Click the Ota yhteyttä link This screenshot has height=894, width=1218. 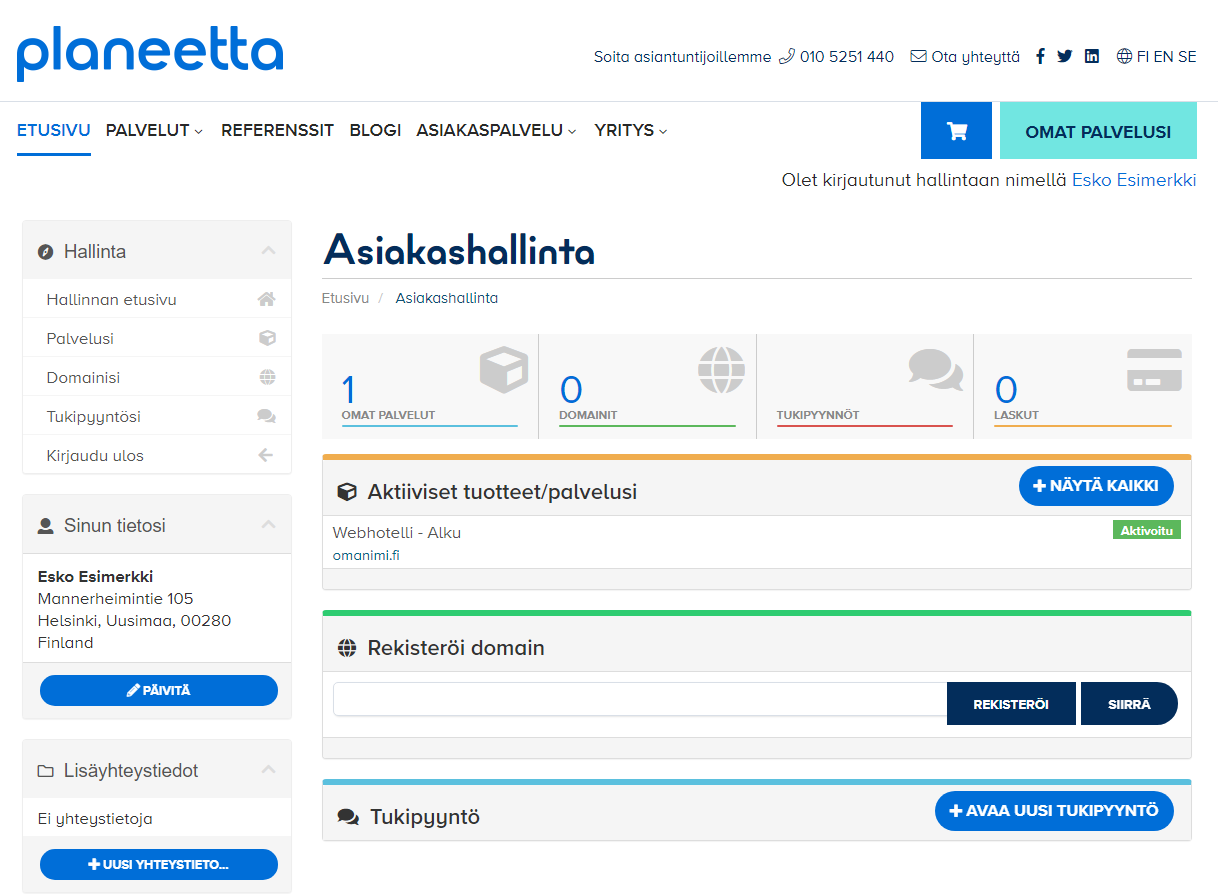975,57
